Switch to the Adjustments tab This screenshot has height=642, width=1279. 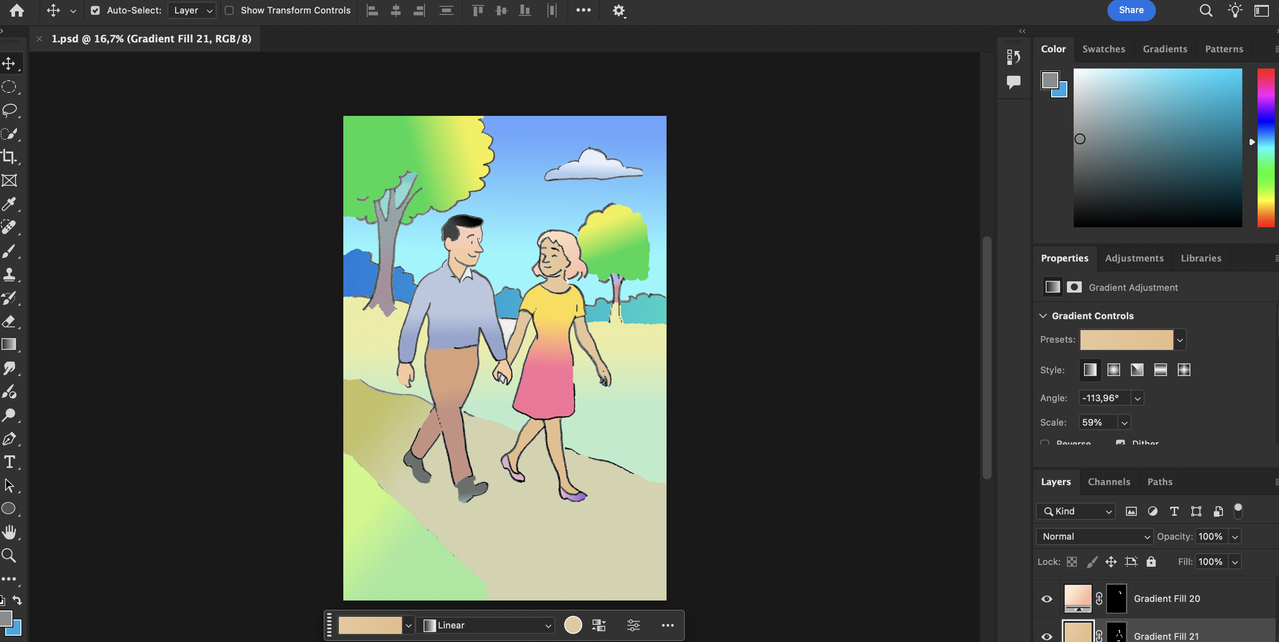[x=1134, y=258]
